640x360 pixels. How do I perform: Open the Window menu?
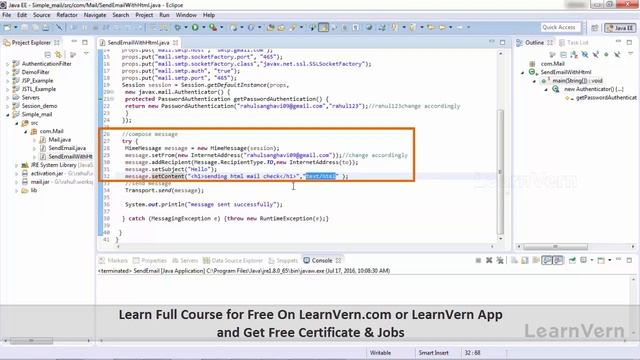click(x=186, y=15)
